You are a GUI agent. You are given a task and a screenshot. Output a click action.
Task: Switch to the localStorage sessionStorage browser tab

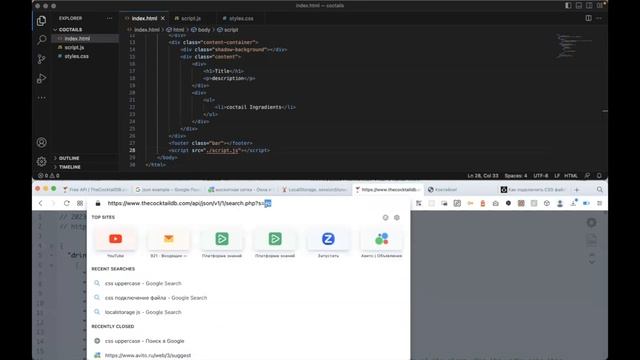click(314, 189)
